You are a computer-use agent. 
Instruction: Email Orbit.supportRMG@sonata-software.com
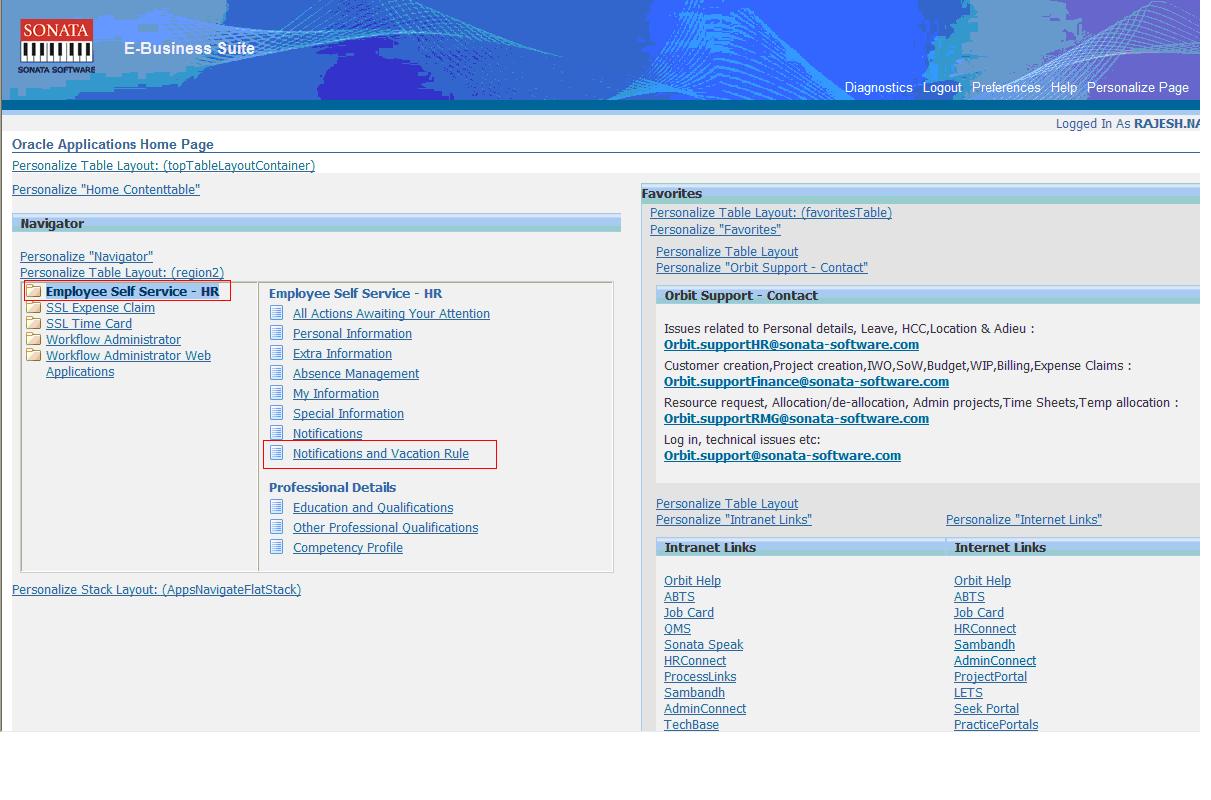pyautogui.click(x=796, y=419)
